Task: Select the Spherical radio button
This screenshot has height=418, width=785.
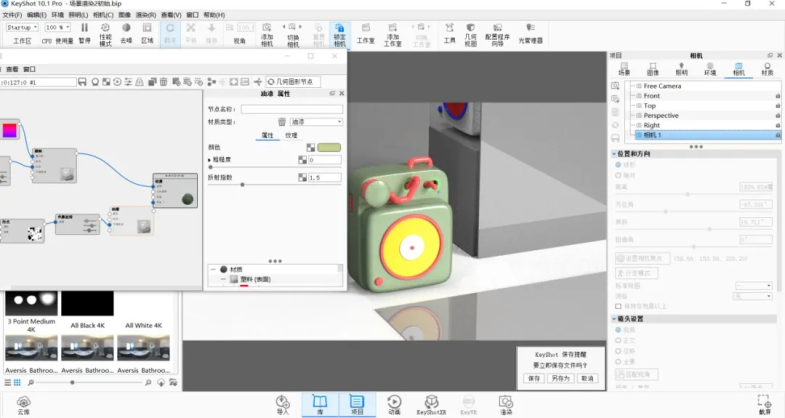Action: coord(617,164)
